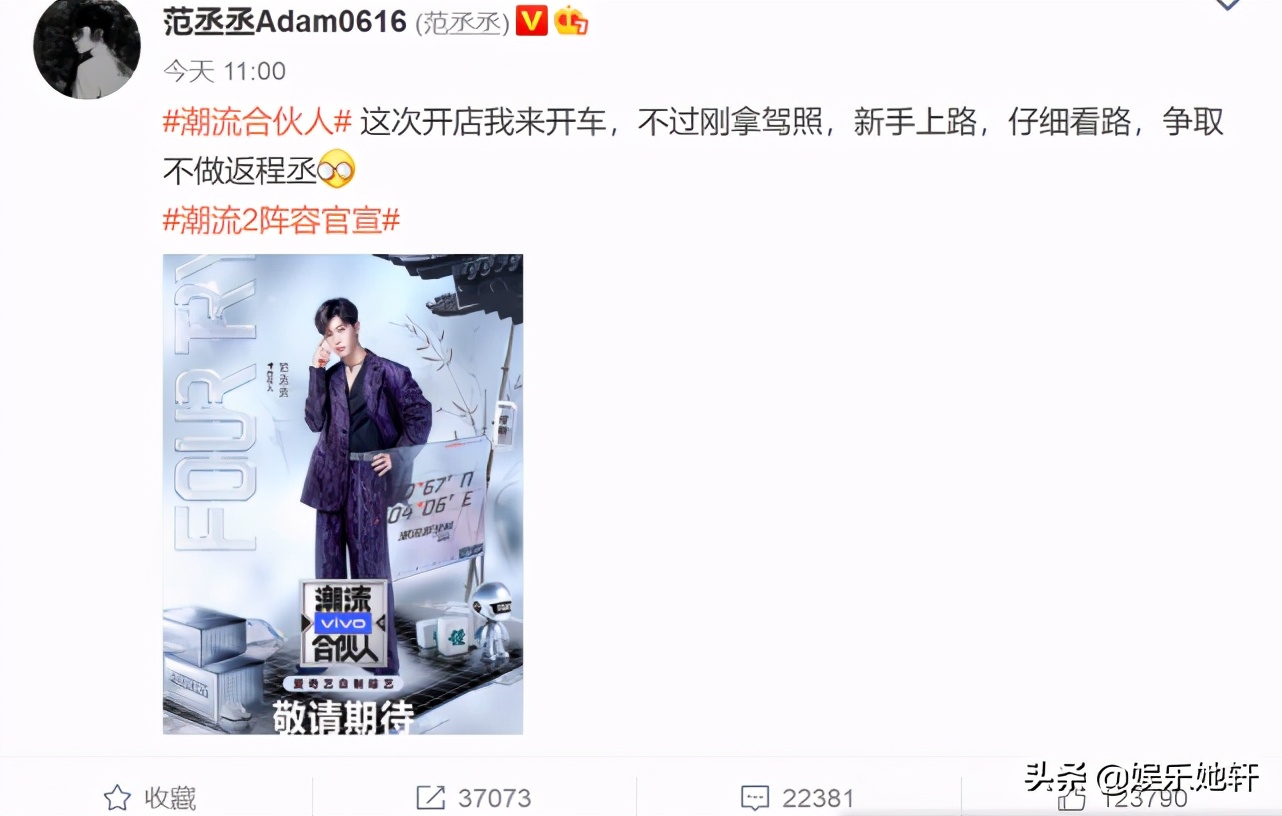Like the post with the thumbs-up icon

coord(1071,799)
